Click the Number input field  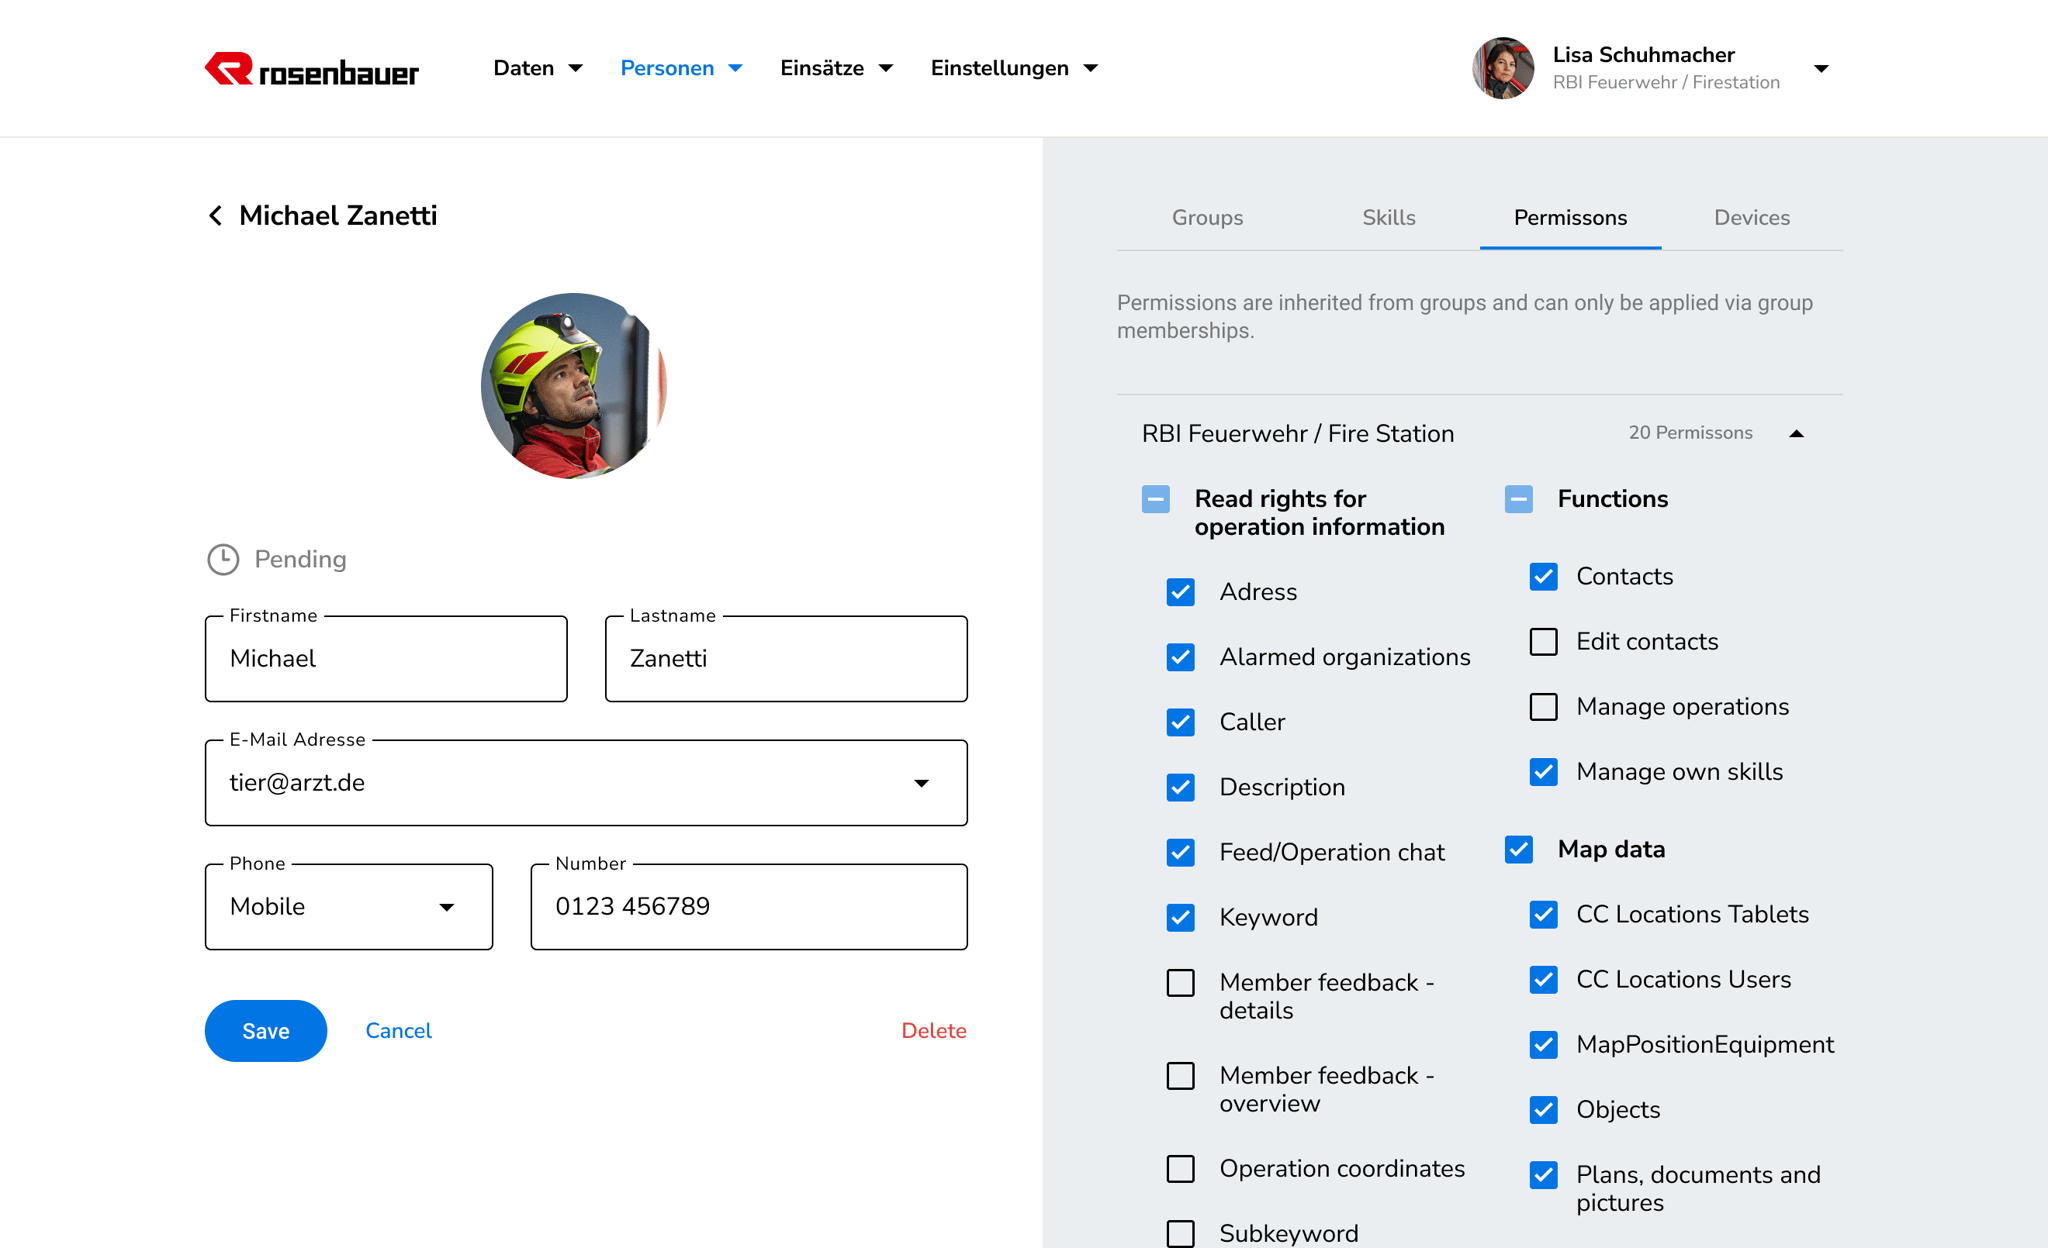pyautogui.click(x=748, y=907)
